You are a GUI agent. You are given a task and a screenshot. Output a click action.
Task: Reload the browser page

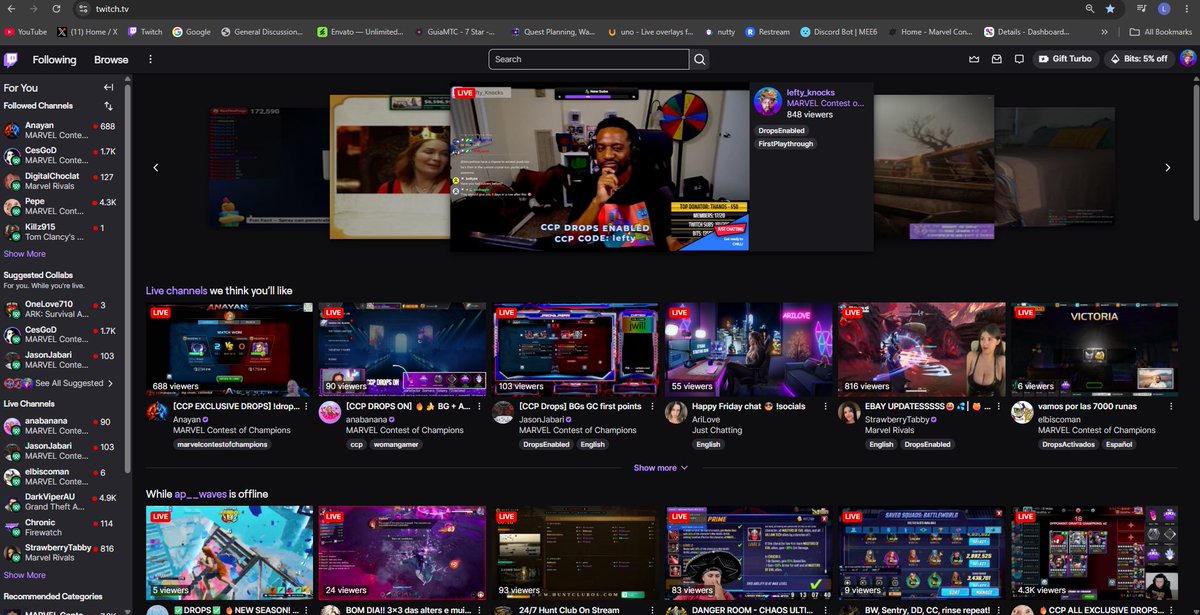tap(57, 8)
